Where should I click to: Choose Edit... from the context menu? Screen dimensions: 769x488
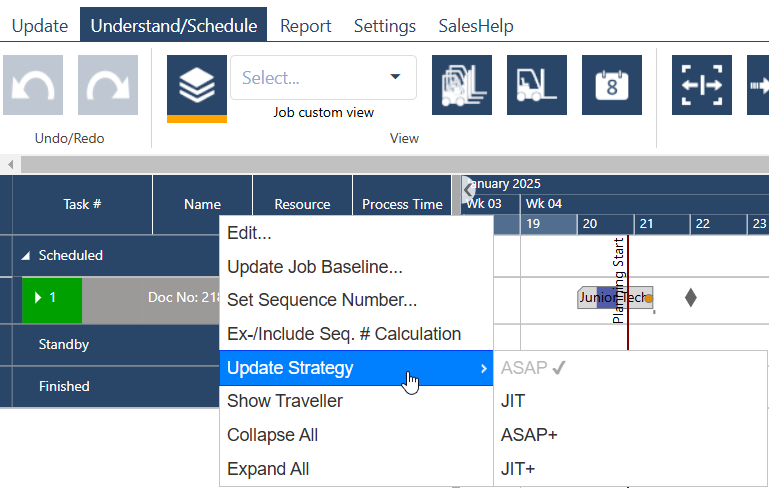[x=356, y=233]
